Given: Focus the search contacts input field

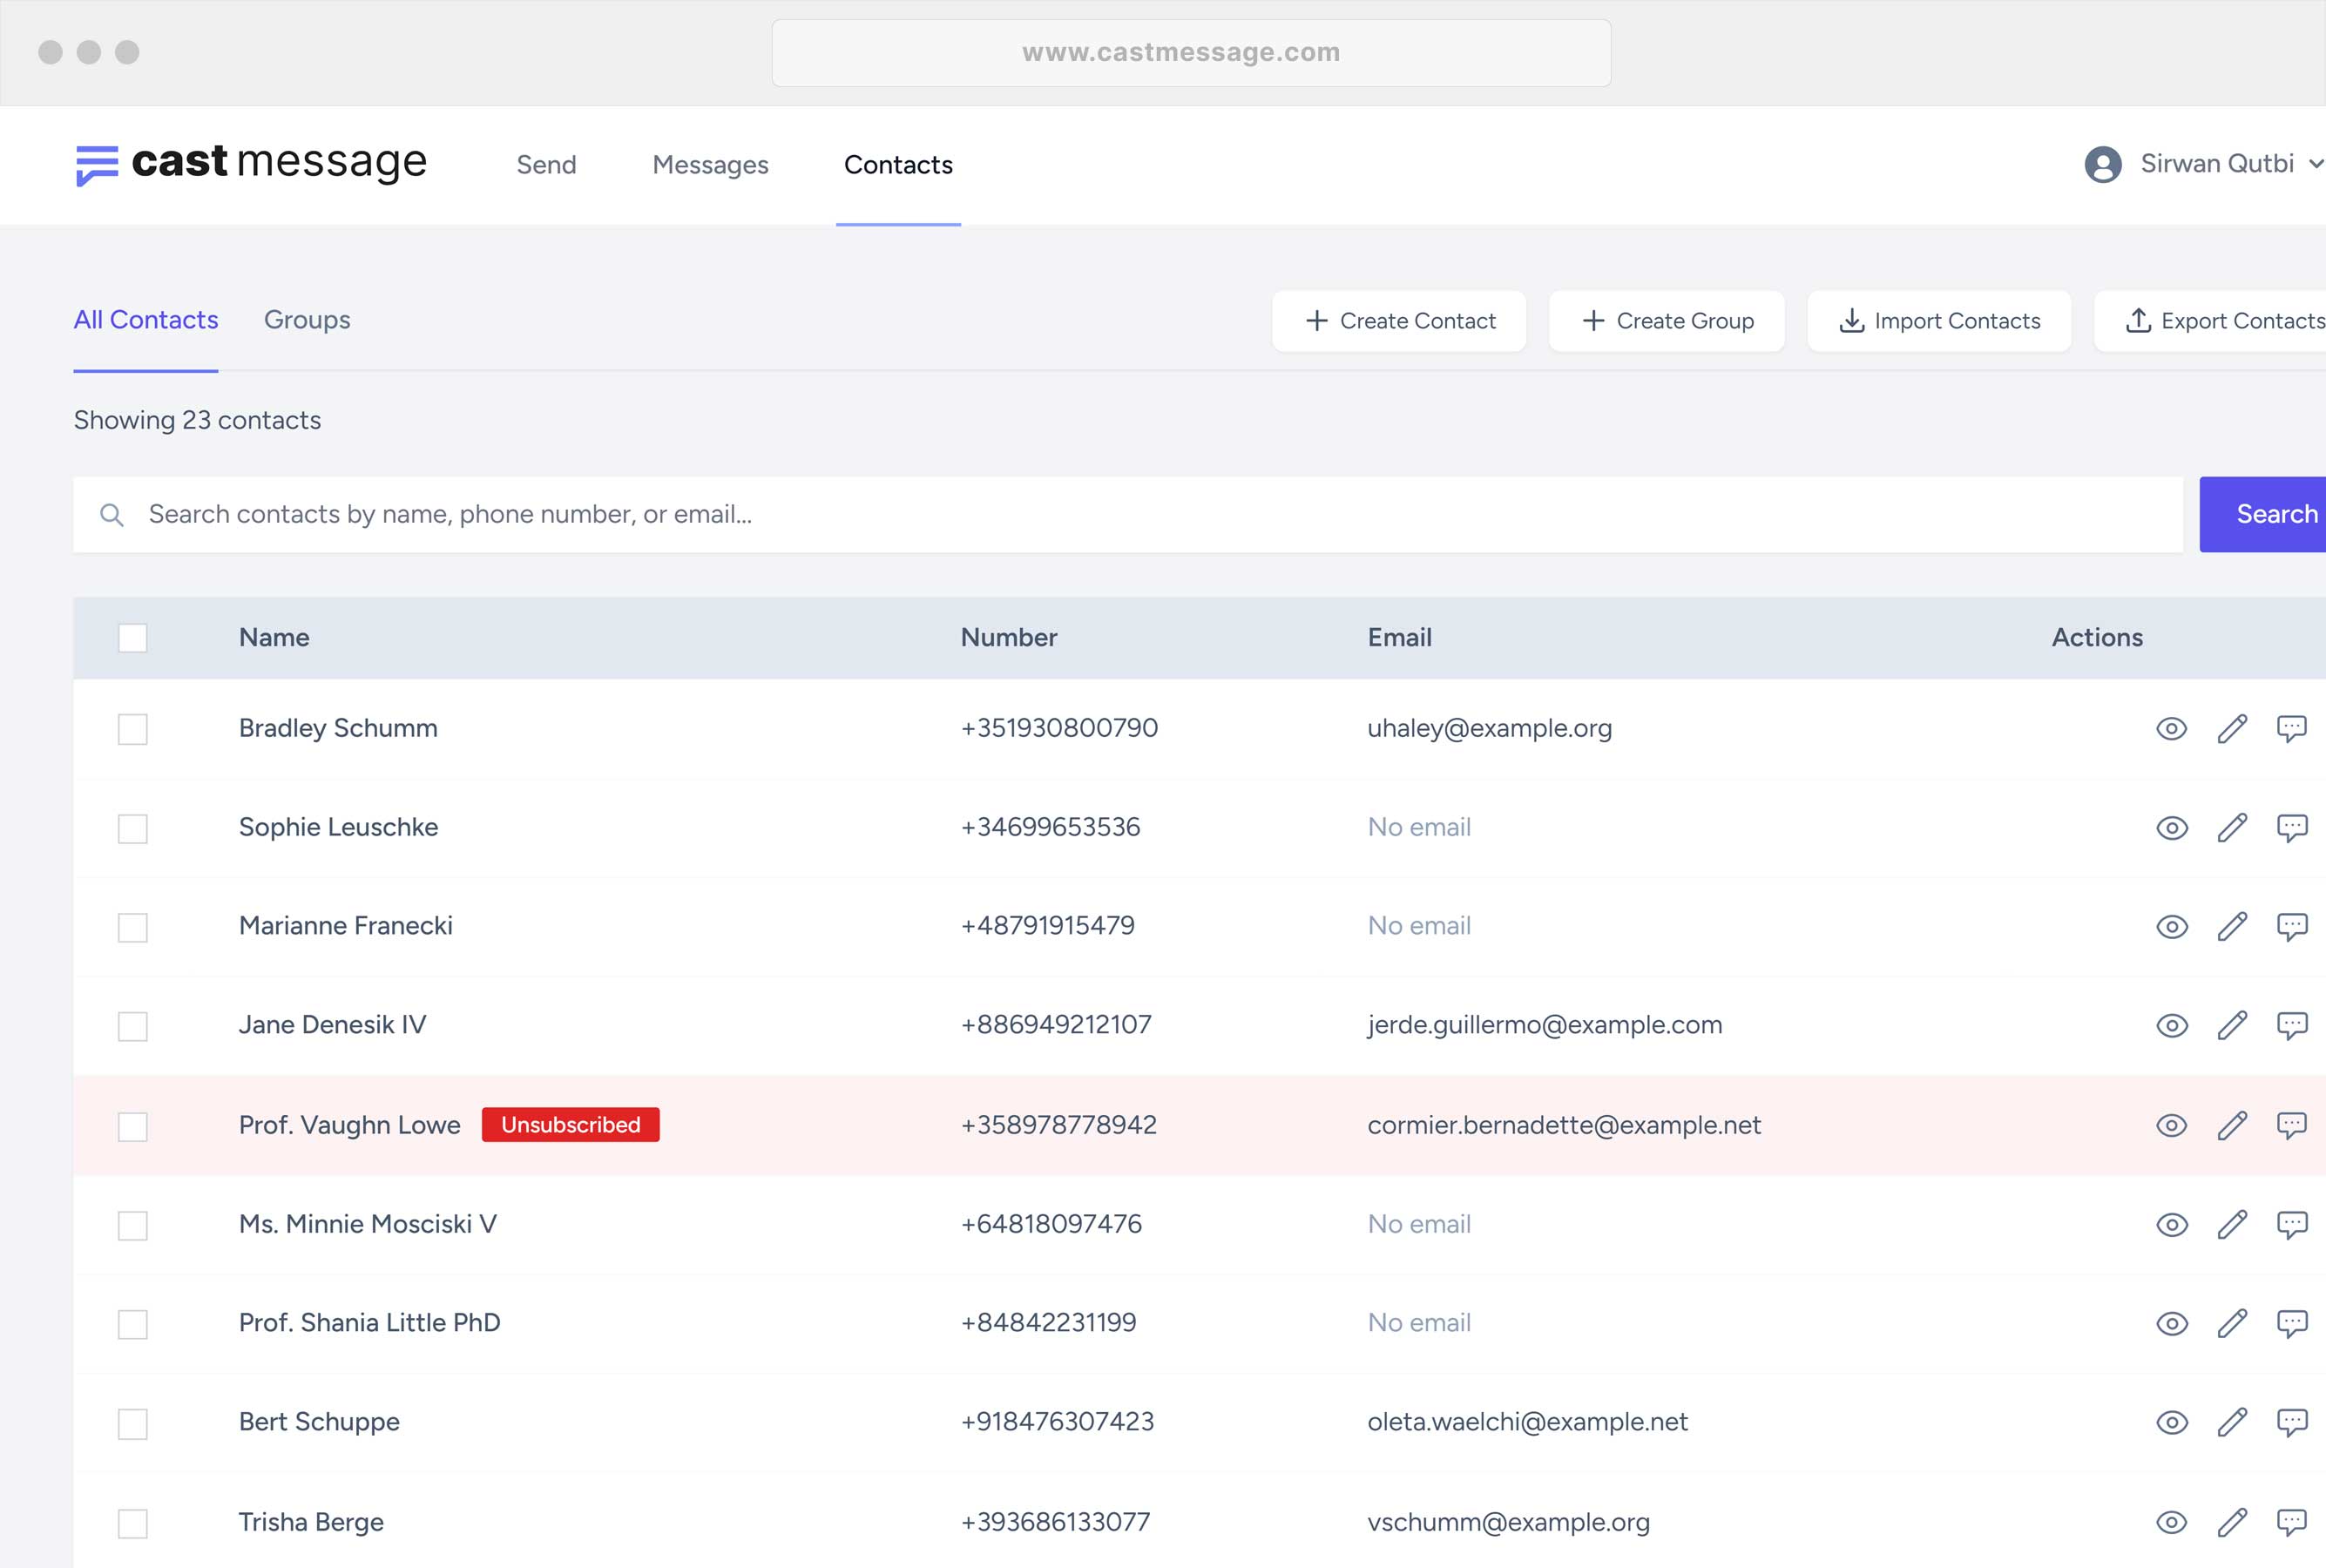Looking at the screenshot, I should (x=1127, y=514).
